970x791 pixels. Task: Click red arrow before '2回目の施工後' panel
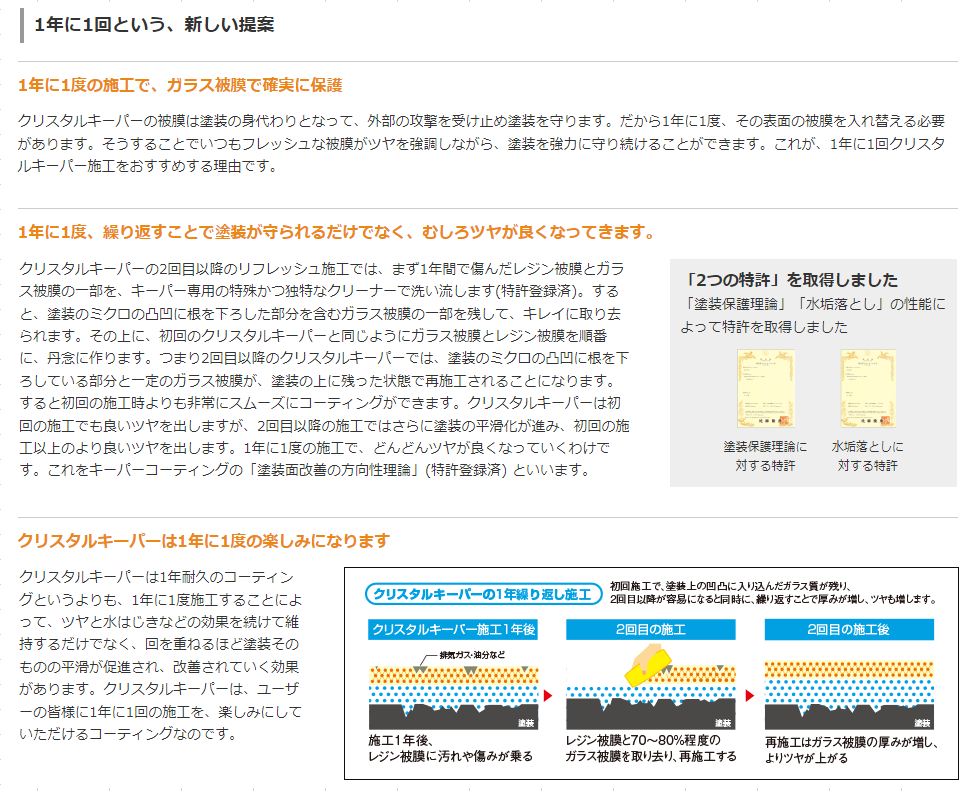point(750,696)
